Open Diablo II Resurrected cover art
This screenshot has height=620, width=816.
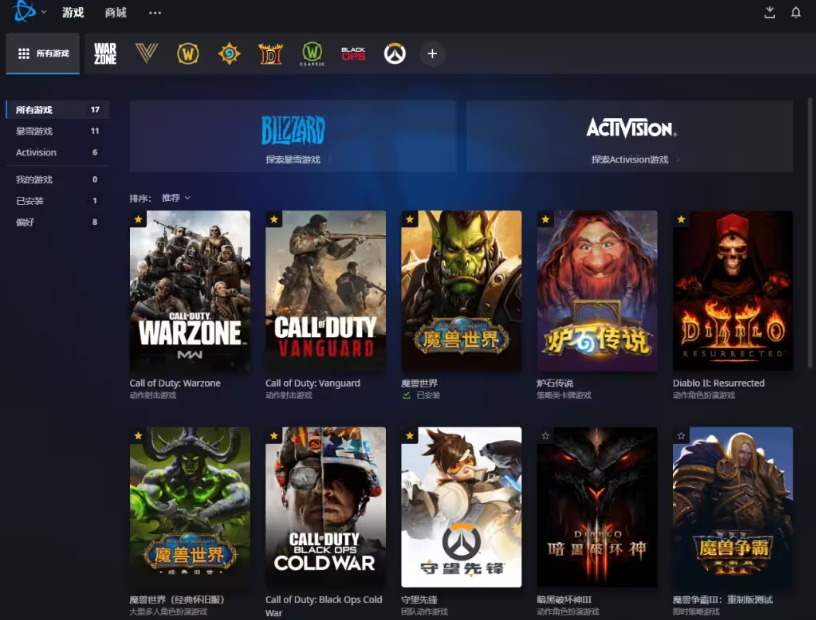(733, 290)
